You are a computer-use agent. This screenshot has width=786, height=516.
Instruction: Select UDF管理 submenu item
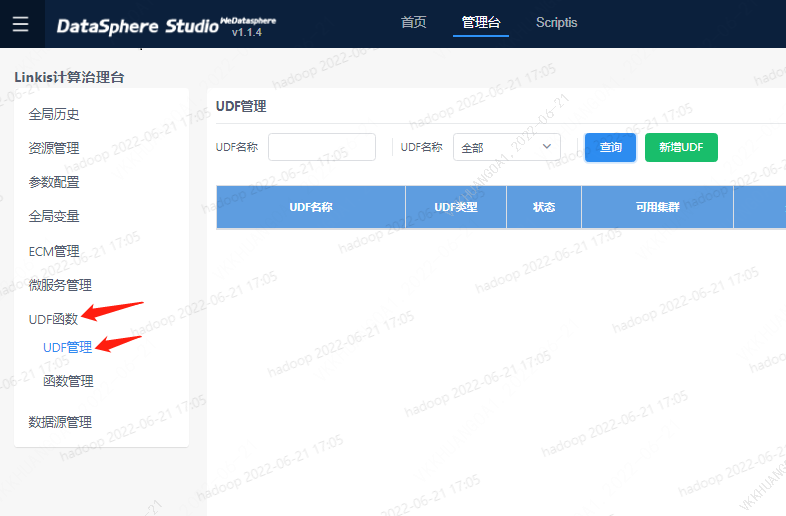coord(67,347)
